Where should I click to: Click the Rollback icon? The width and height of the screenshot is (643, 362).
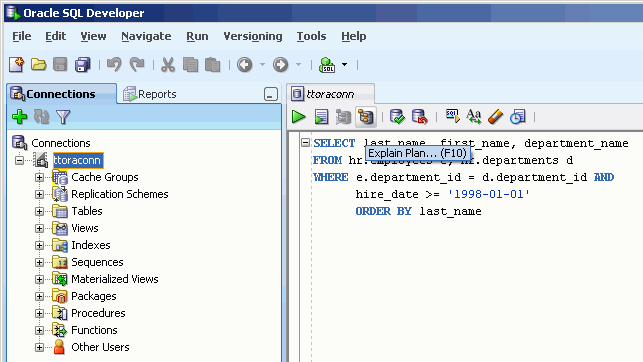point(420,117)
